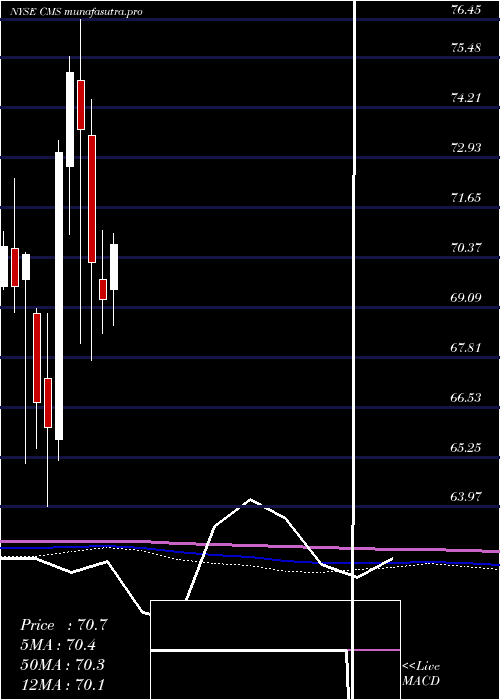Viewport: 500px width, 700px height.
Task: Click the 65.25 price axis label
Action: click(x=466, y=447)
